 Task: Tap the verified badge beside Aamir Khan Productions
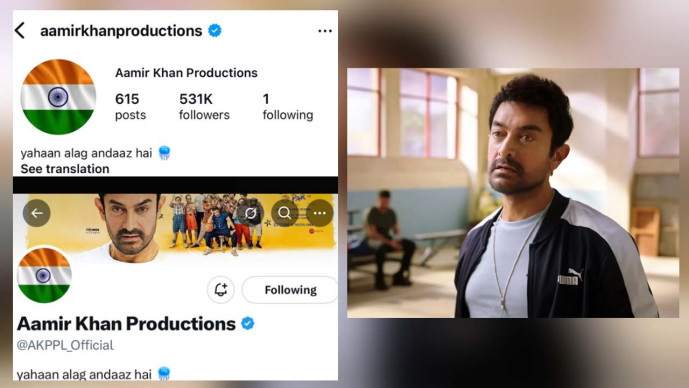pyautogui.click(x=248, y=324)
